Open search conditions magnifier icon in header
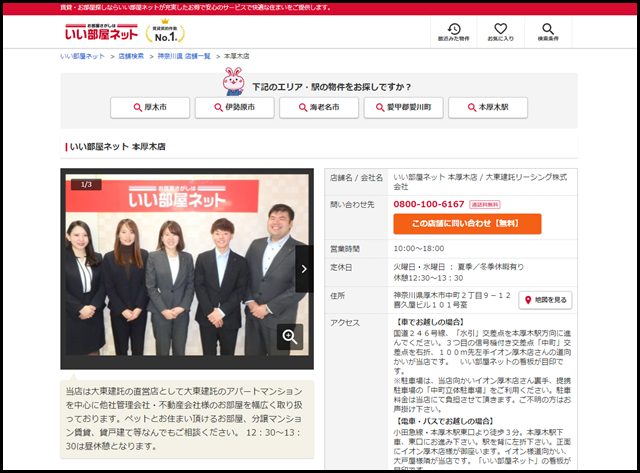This screenshot has width=640, height=473. [x=548, y=32]
